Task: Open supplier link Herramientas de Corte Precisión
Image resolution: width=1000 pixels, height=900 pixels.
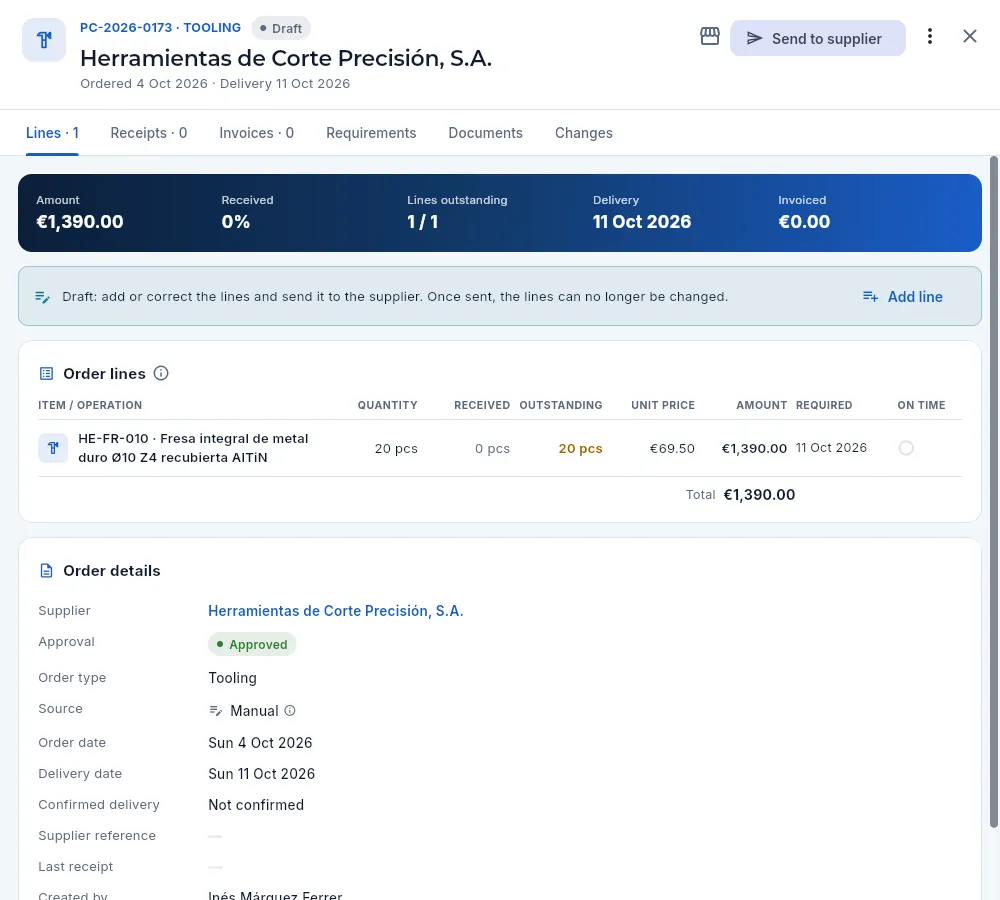Action: click(x=335, y=611)
